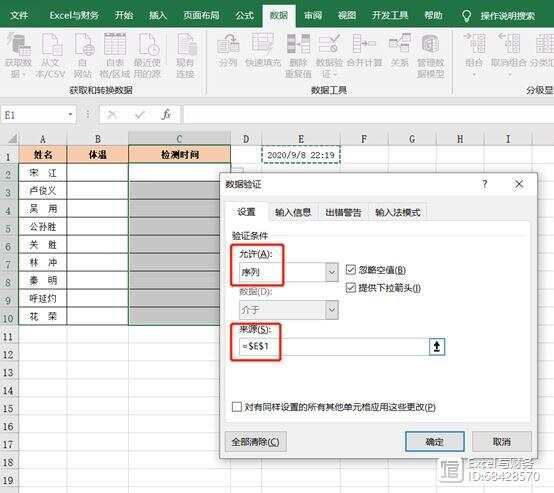The image size is (554, 493).
Task: Switch to Error Alert (出错警告) tab
Action: (343, 212)
